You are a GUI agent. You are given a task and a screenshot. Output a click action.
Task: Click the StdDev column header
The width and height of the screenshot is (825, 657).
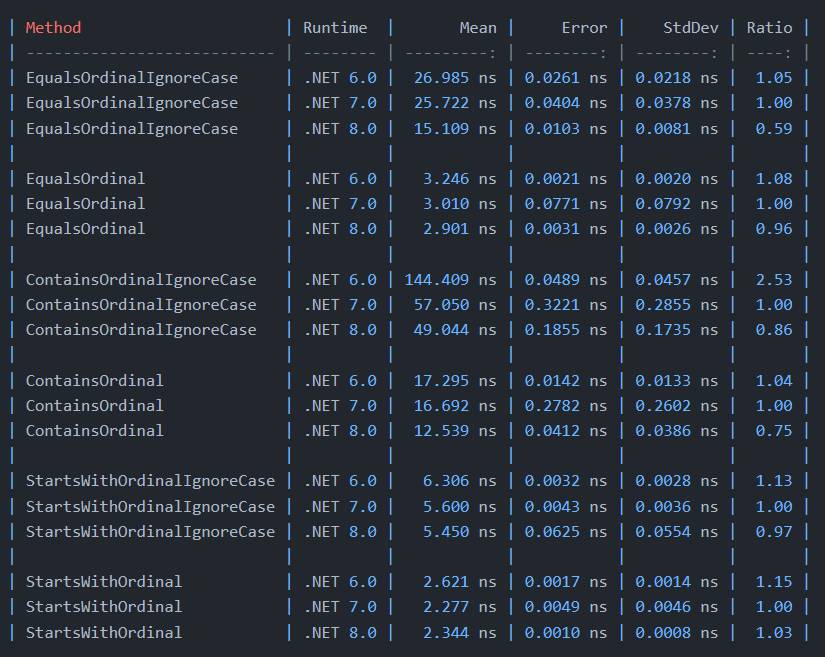click(689, 27)
